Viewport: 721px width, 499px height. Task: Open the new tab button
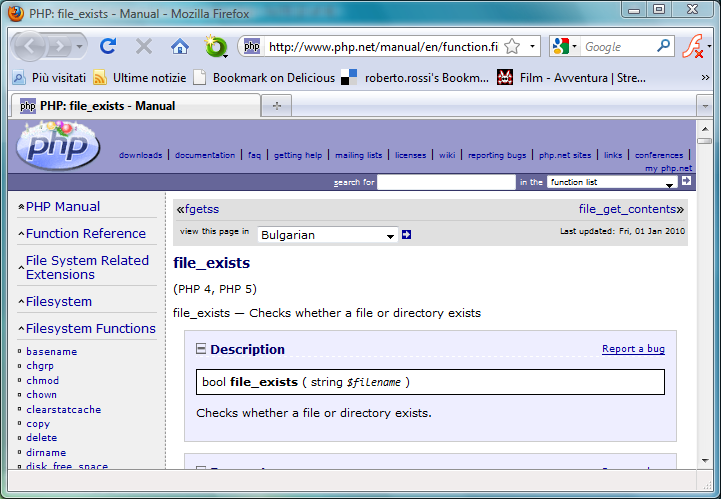pyautogui.click(x=276, y=105)
